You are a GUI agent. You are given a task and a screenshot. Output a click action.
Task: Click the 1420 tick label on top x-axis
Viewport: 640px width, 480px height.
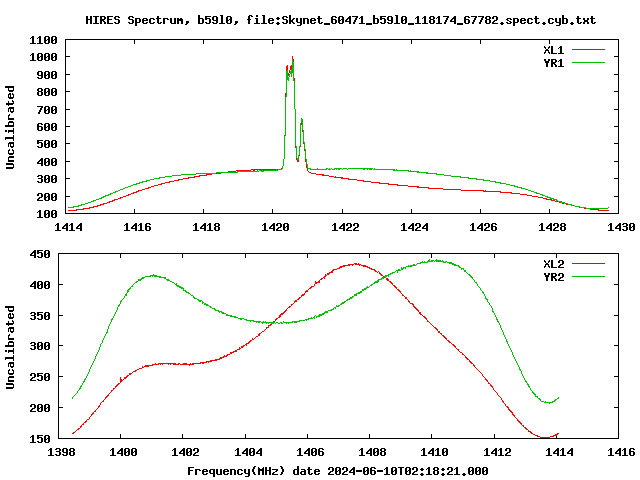(275, 227)
